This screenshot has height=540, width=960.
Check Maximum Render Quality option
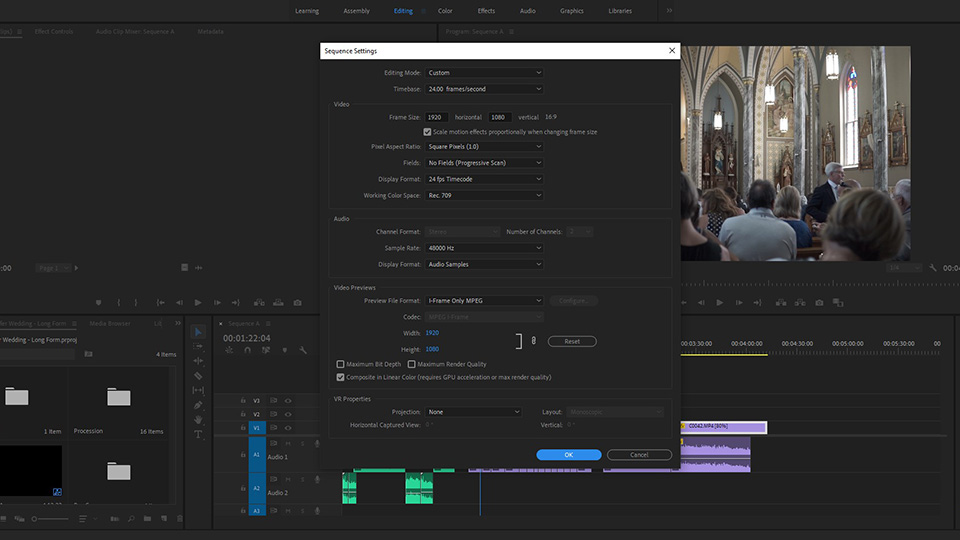(412, 364)
